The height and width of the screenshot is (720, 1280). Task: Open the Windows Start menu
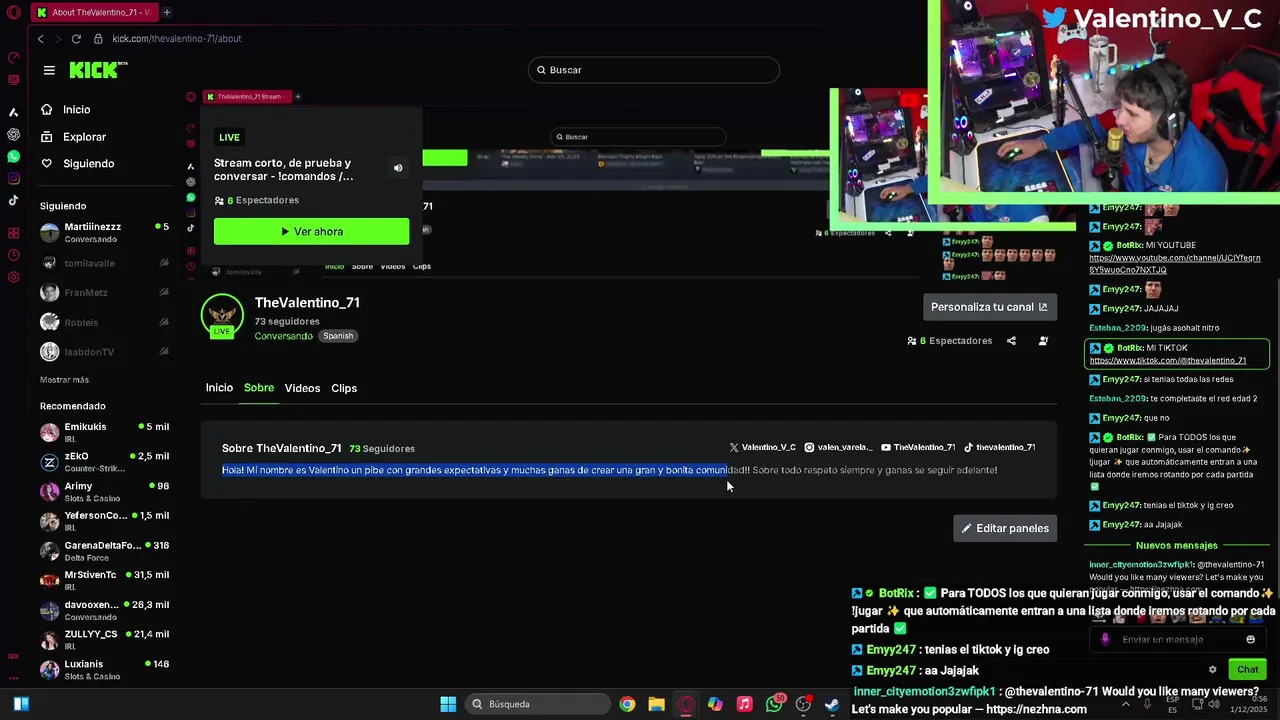(448, 704)
